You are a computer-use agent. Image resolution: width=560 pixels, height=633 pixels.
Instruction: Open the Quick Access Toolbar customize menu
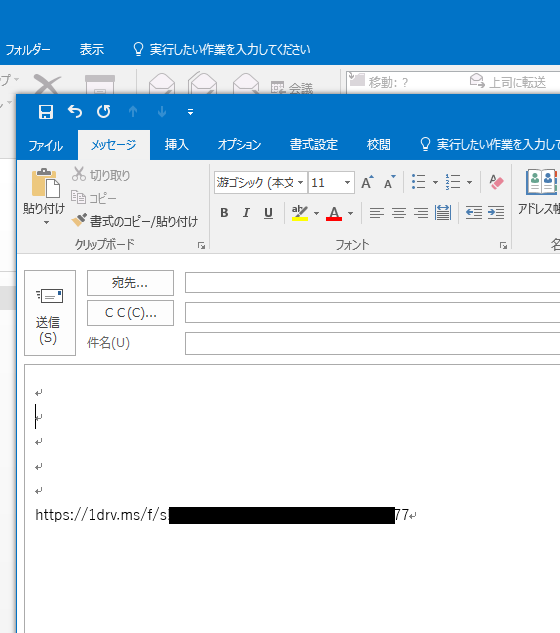pyautogui.click(x=191, y=112)
